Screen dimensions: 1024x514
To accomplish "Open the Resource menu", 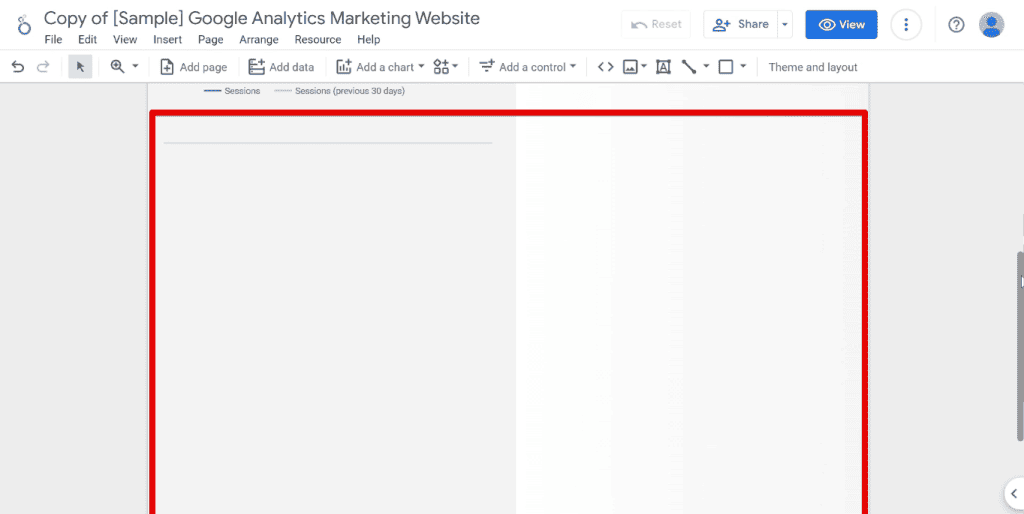I will (318, 39).
